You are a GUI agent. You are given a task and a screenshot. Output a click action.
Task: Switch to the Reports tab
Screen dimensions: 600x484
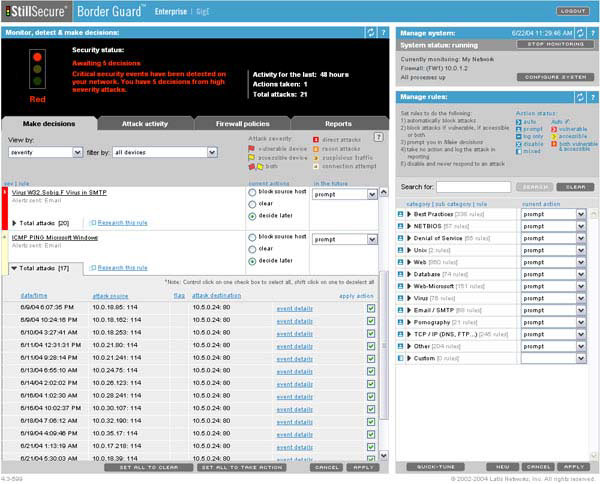pyautogui.click(x=338, y=124)
